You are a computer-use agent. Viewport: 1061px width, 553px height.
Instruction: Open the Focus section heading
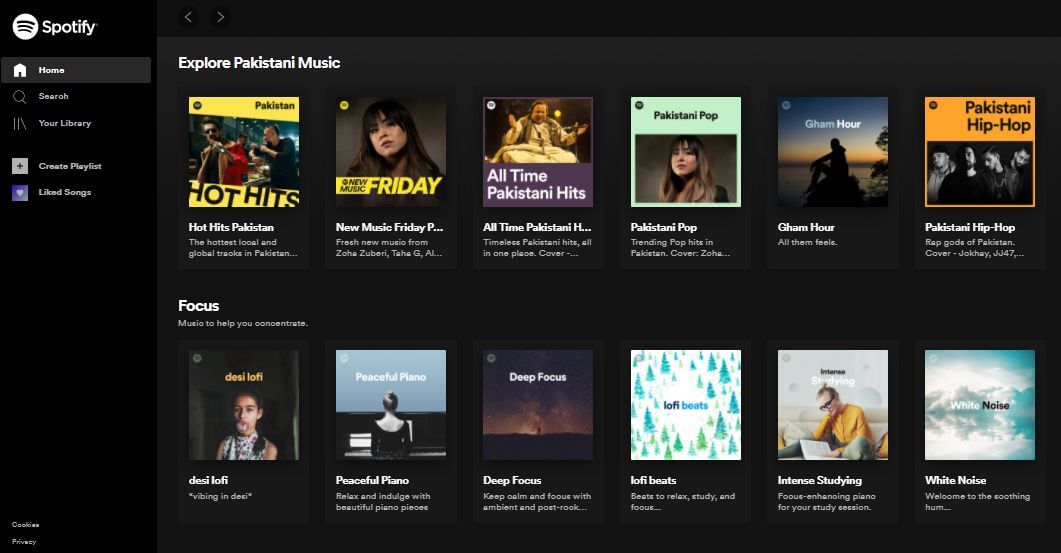pos(198,305)
